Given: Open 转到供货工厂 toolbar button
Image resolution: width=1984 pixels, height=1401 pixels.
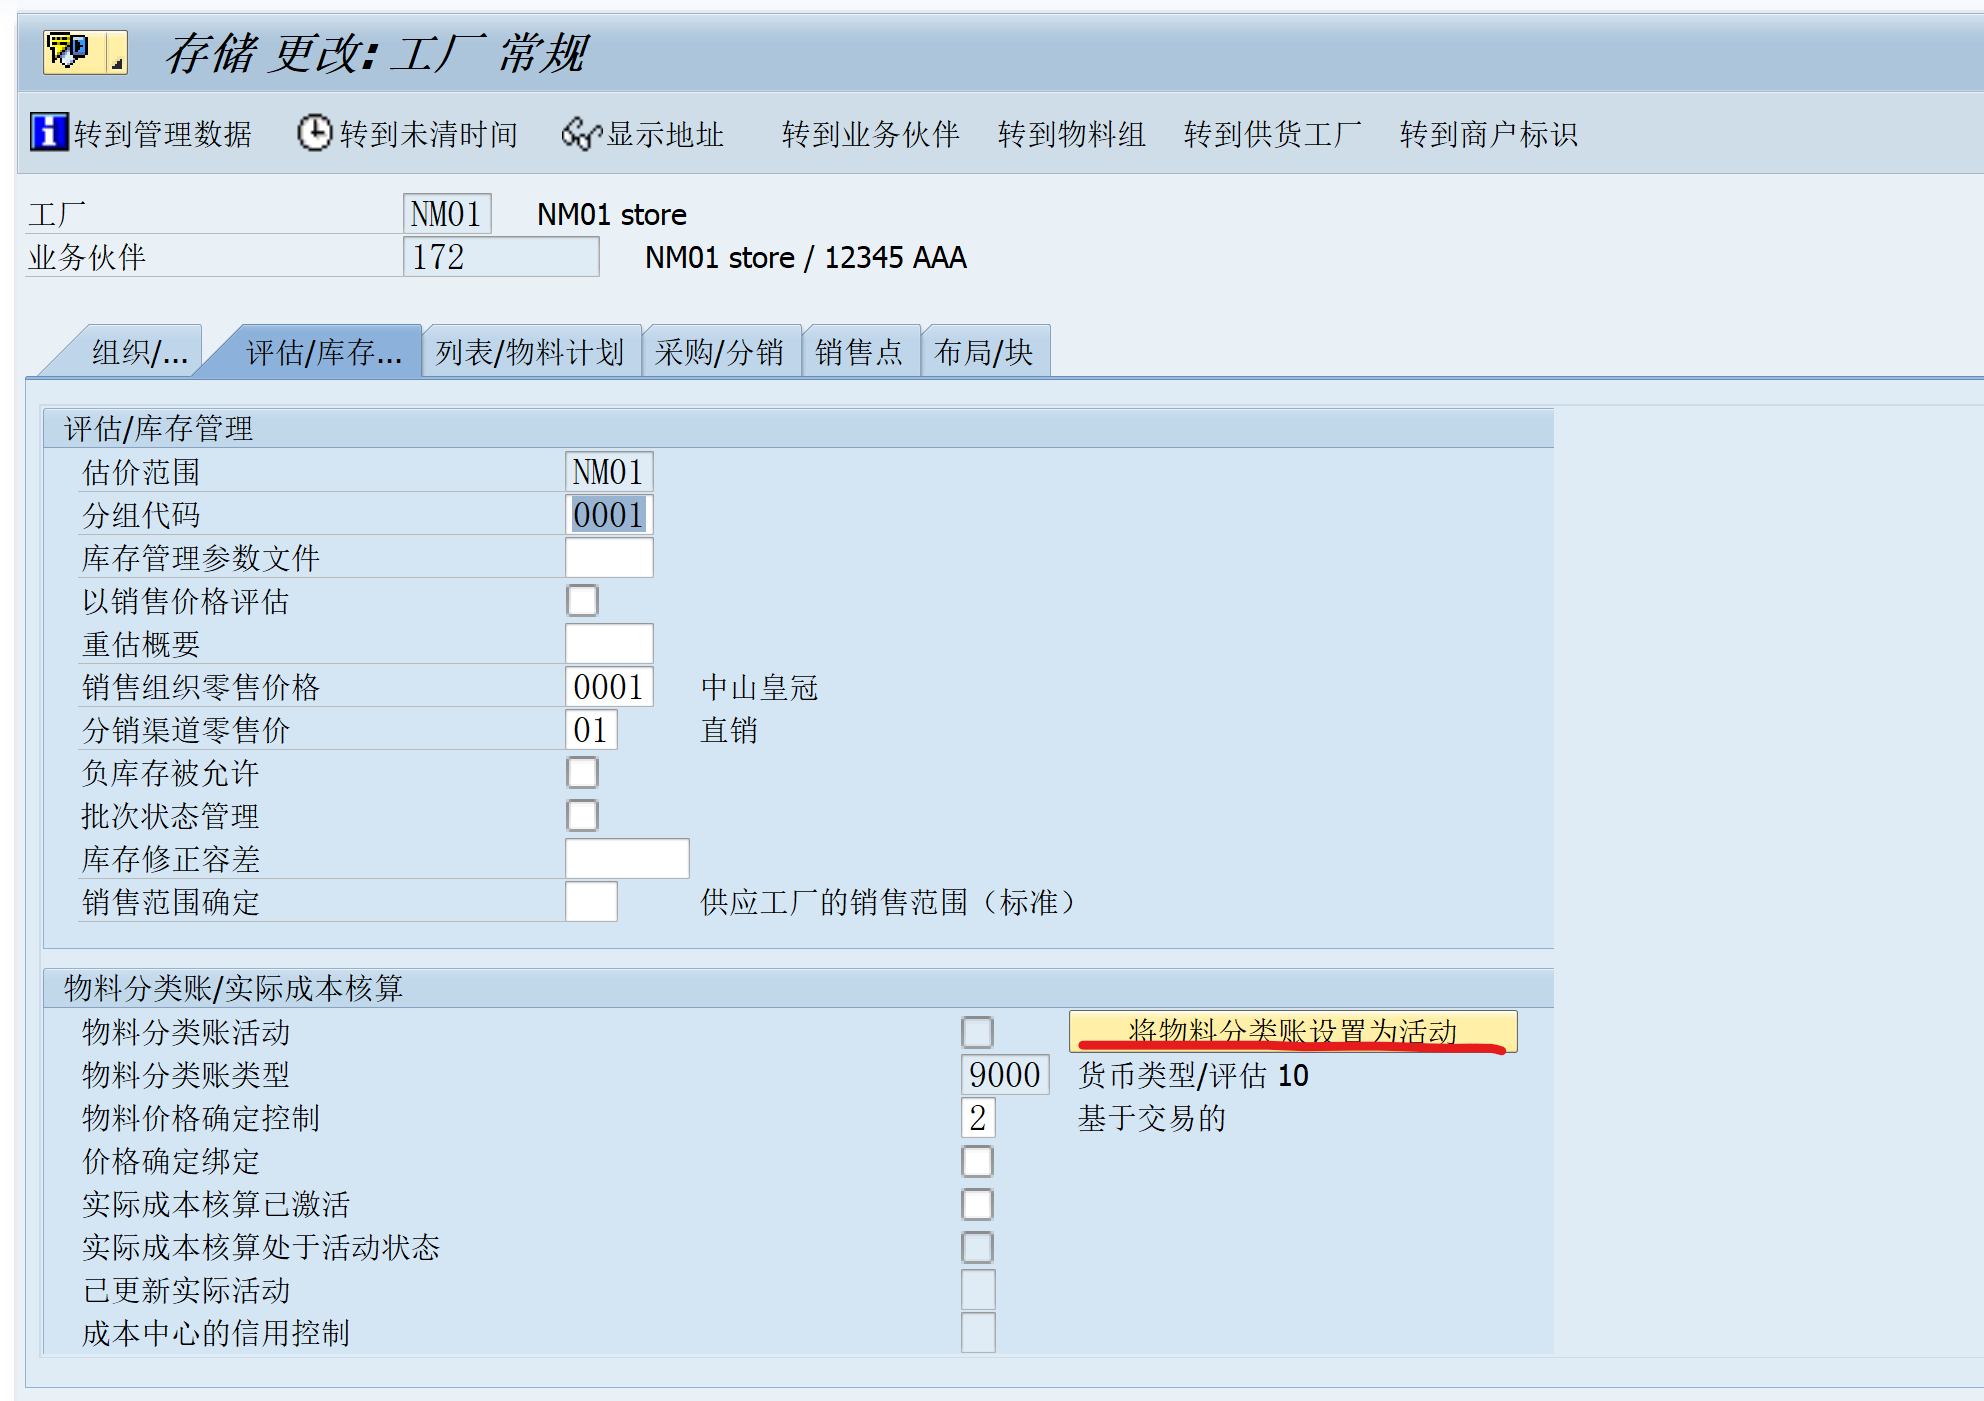Looking at the screenshot, I should click(1272, 134).
